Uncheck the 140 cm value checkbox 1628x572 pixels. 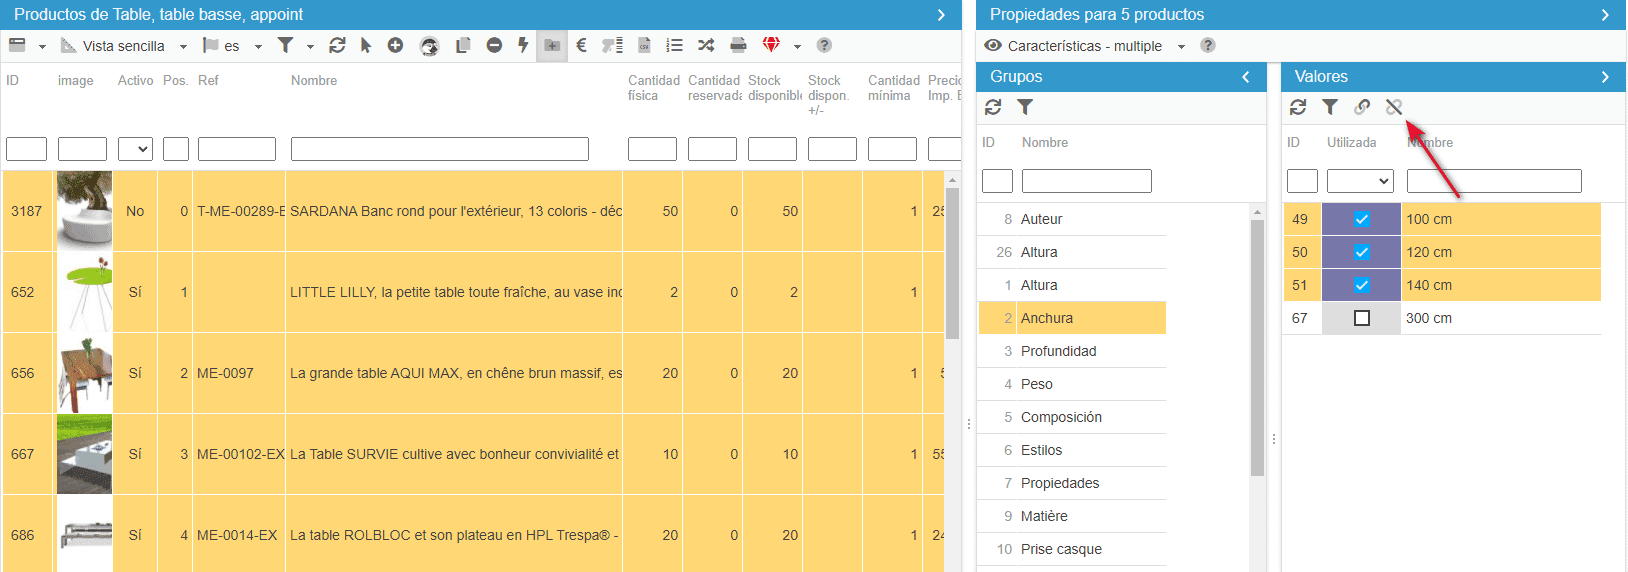[1361, 285]
